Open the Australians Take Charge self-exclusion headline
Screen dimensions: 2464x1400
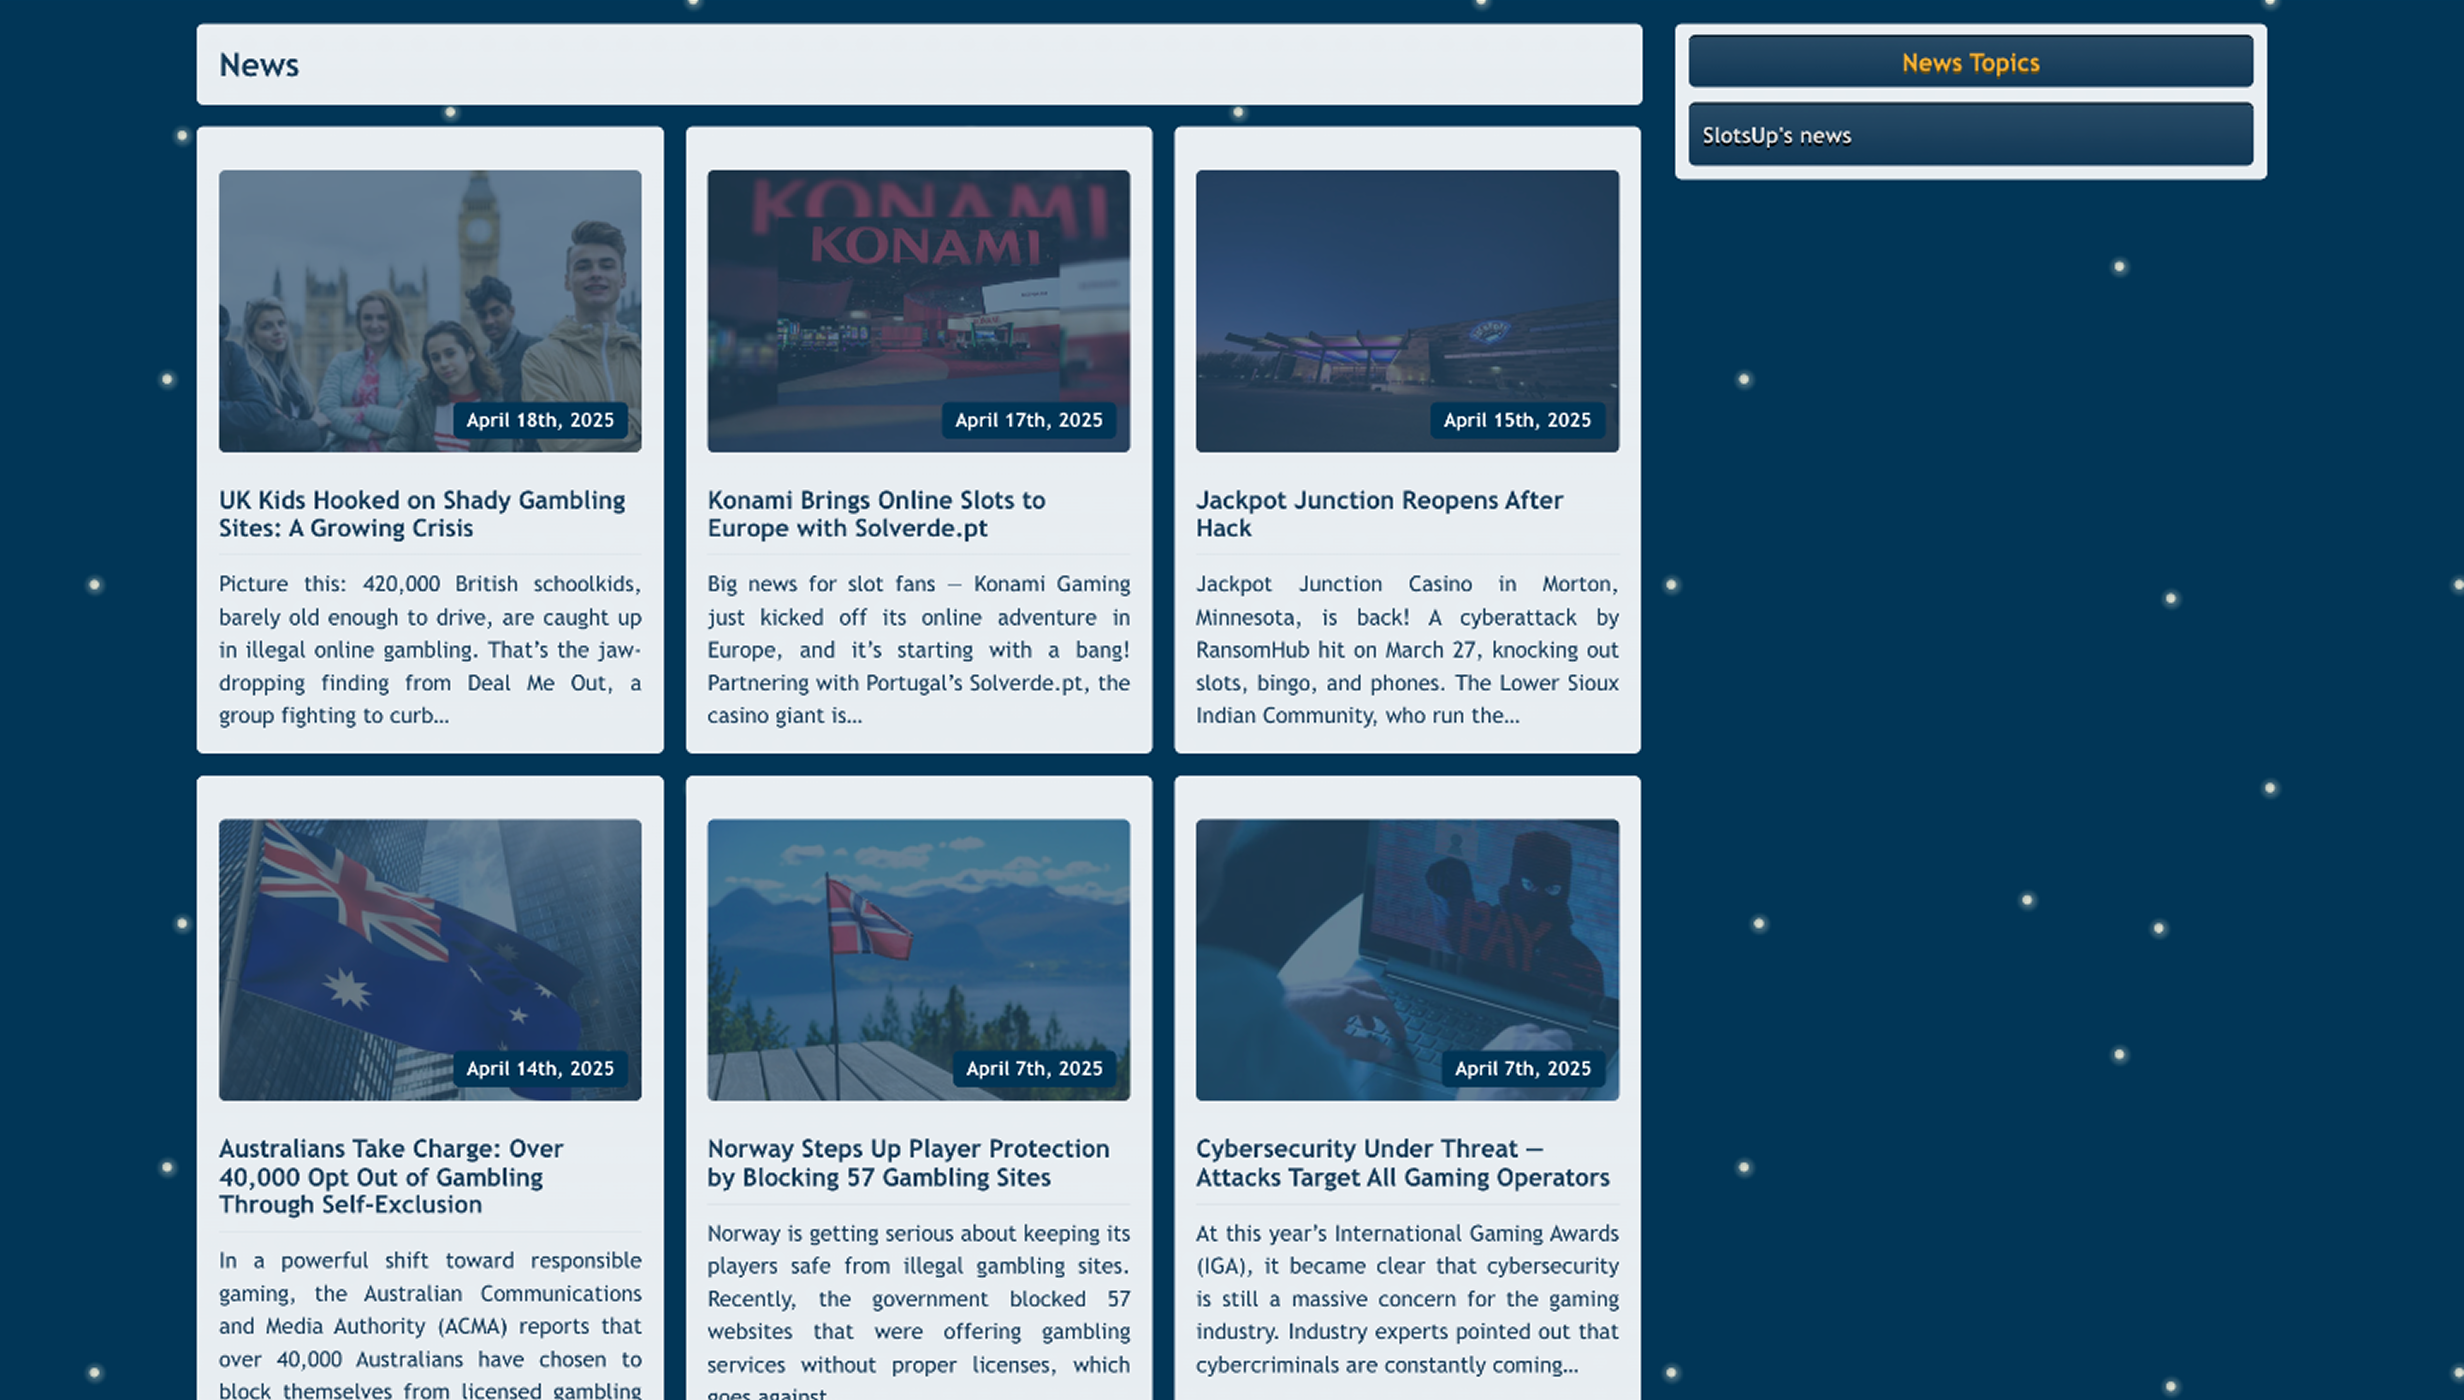pyautogui.click(x=391, y=1176)
